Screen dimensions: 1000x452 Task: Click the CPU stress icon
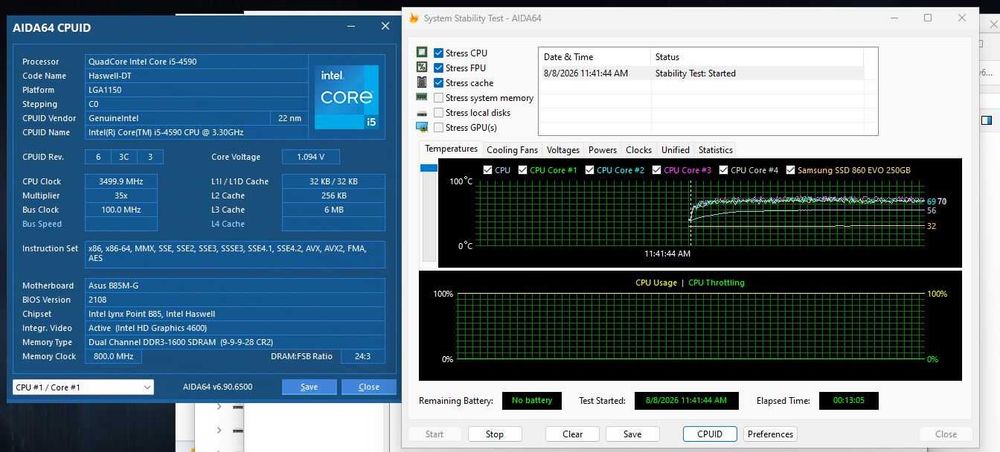click(x=422, y=52)
